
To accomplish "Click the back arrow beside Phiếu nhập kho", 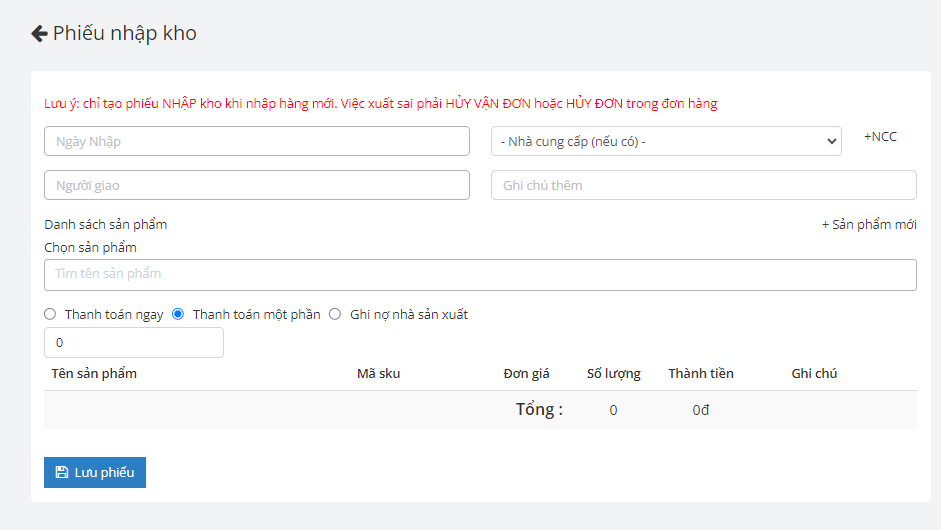I will [x=39, y=34].
